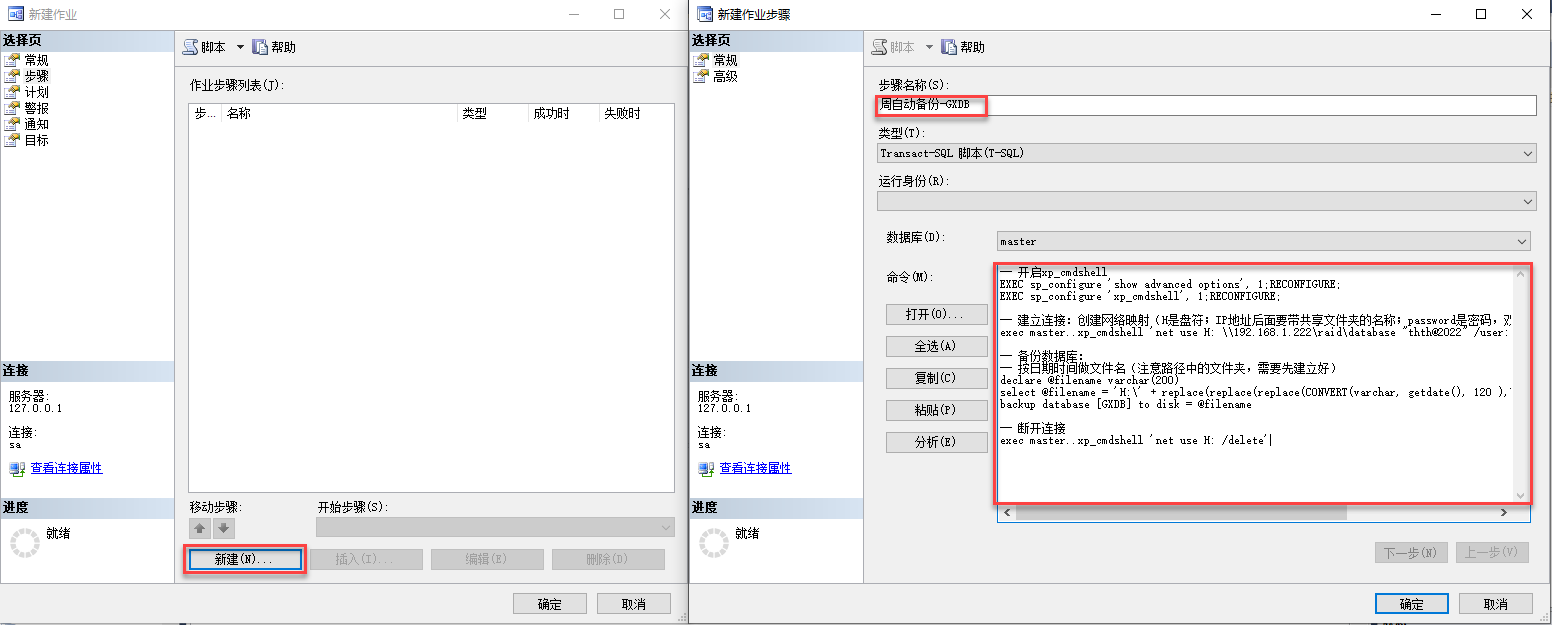Screen dimensions: 1552x625
Task: Click 查看连接属性 link in 新建作业步骤
Action: (x=755, y=468)
